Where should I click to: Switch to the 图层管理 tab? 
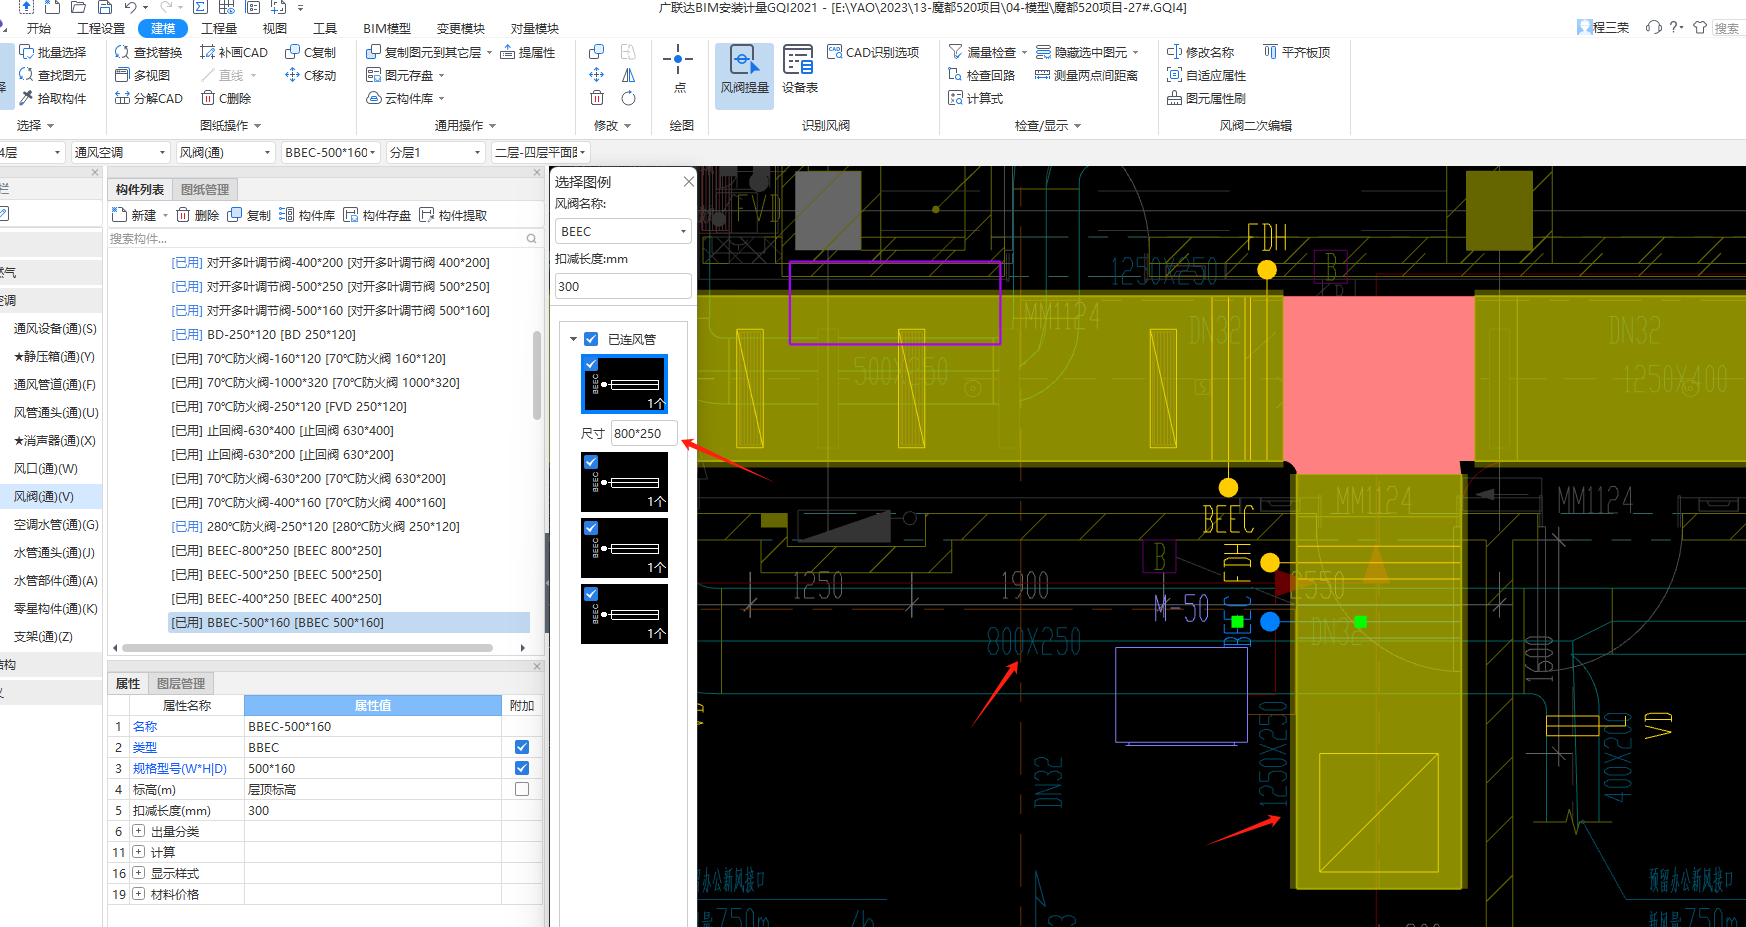coord(181,683)
